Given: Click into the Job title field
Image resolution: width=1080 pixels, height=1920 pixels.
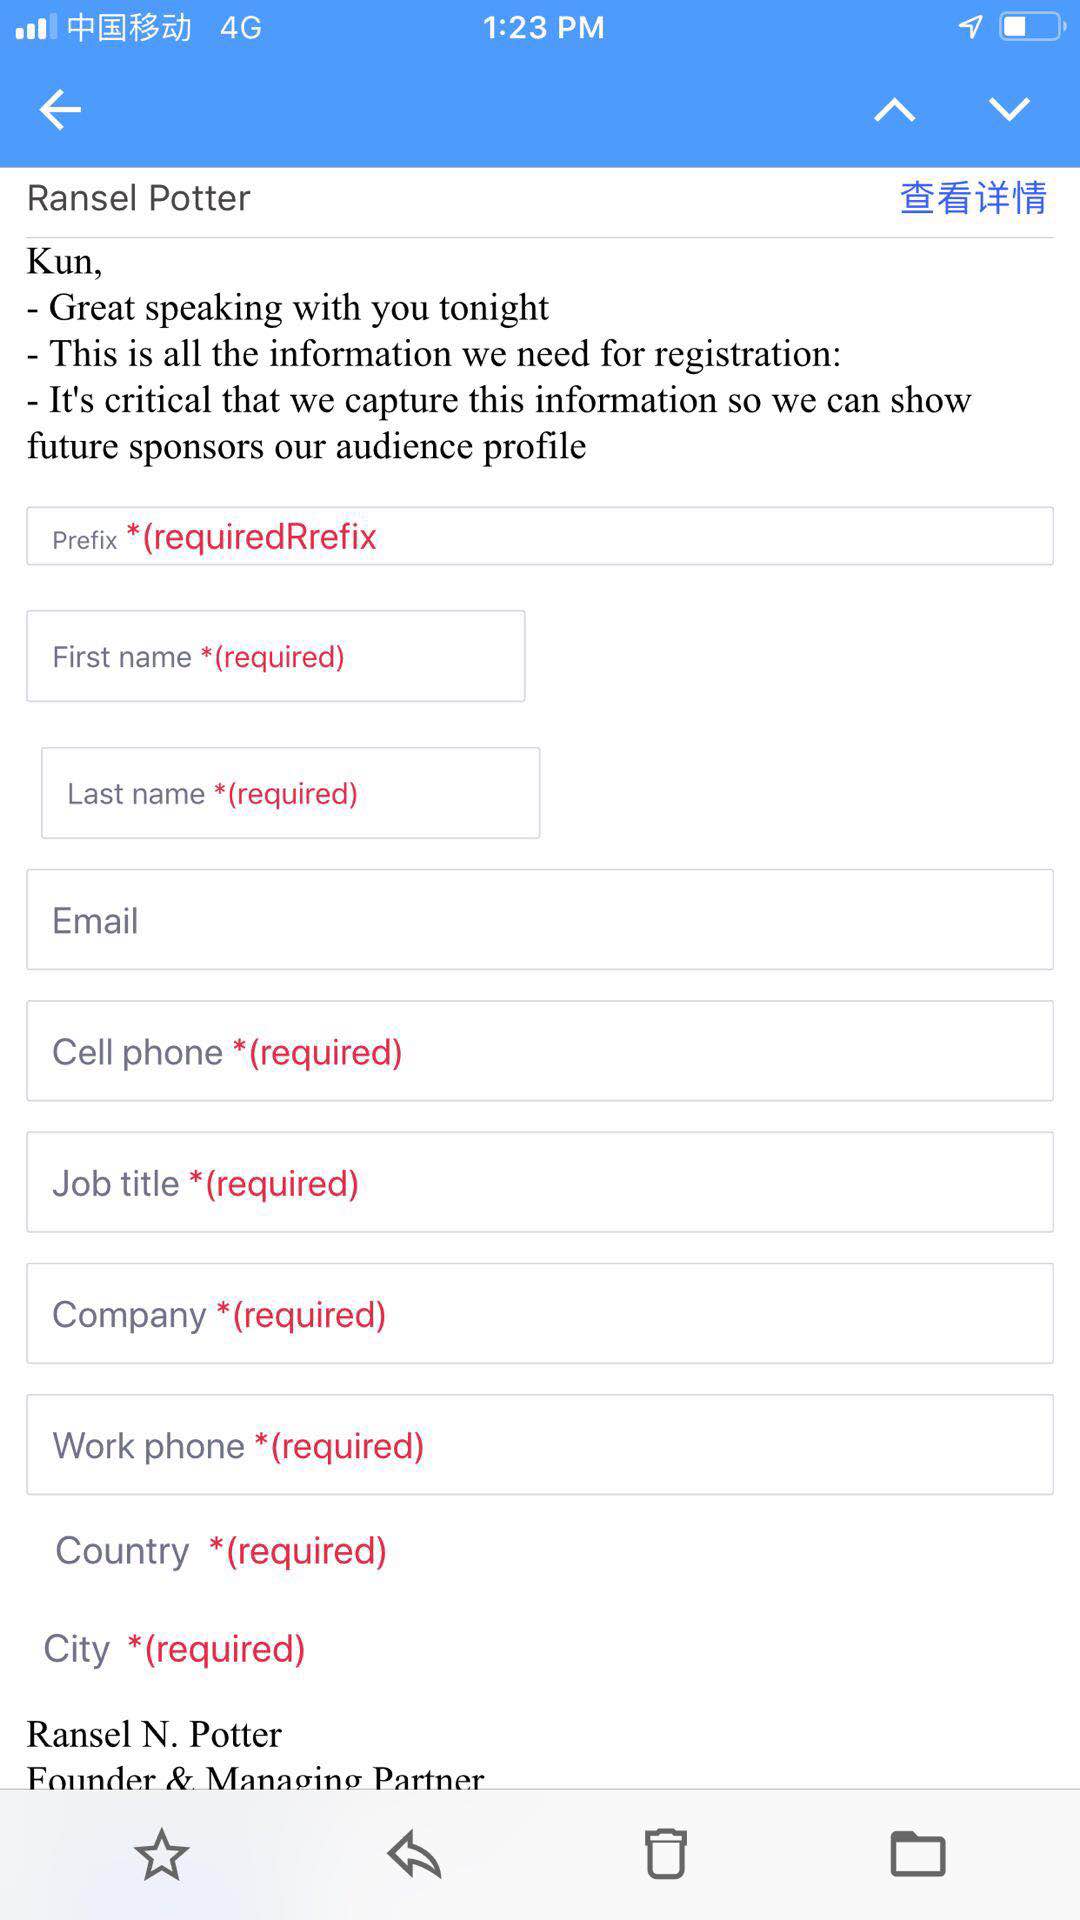Looking at the screenshot, I should [540, 1182].
